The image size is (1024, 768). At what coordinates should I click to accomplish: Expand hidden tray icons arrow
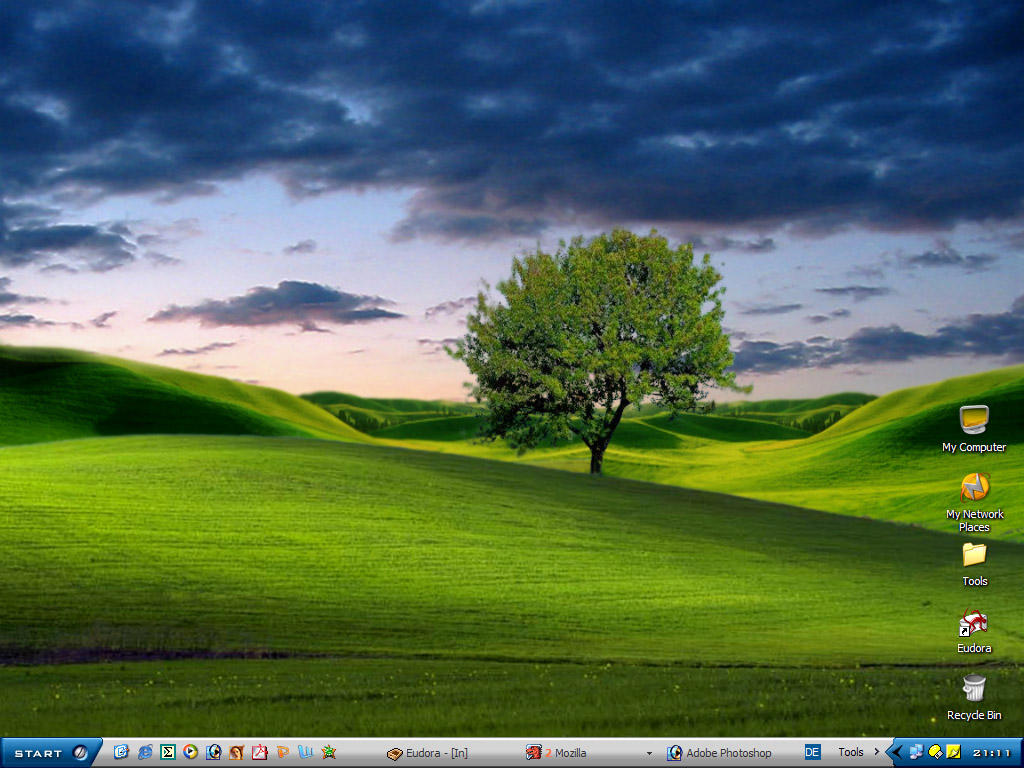tap(898, 753)
